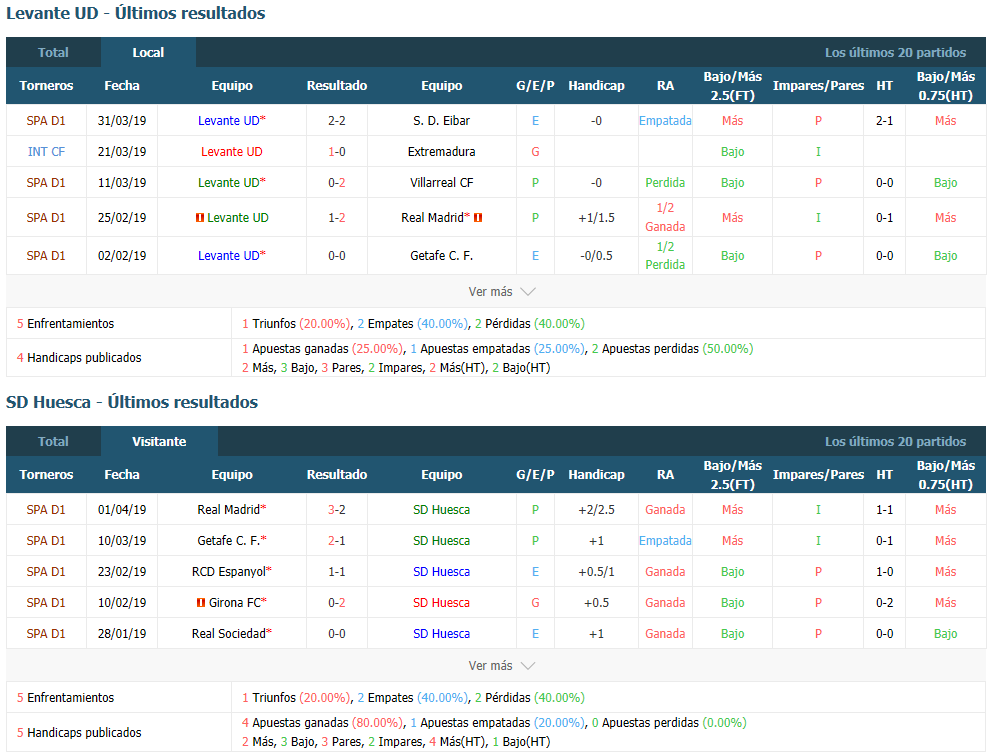992x756 pixels.
Task: Click Impares/Pares header in Huesca table
Action: [818, 474]
